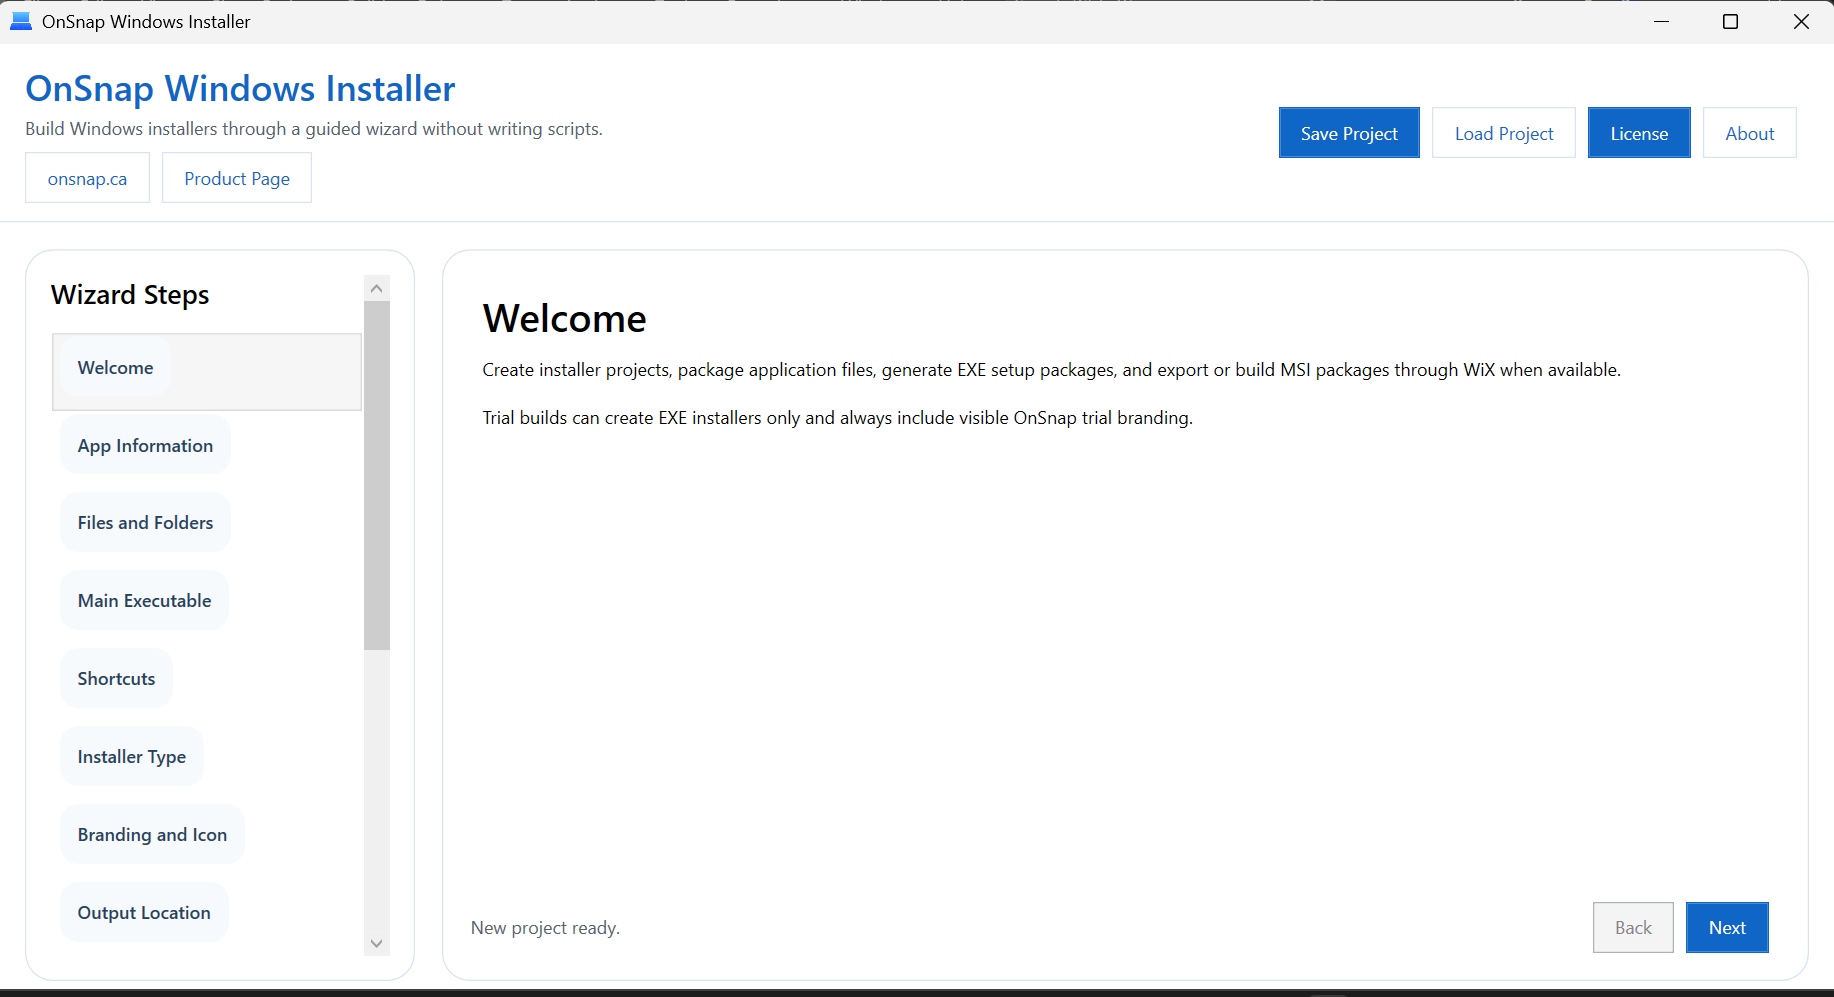Viewport: 1834px width, 997px height.
Task: Open the Main Executable step
Action: point(145,600)
